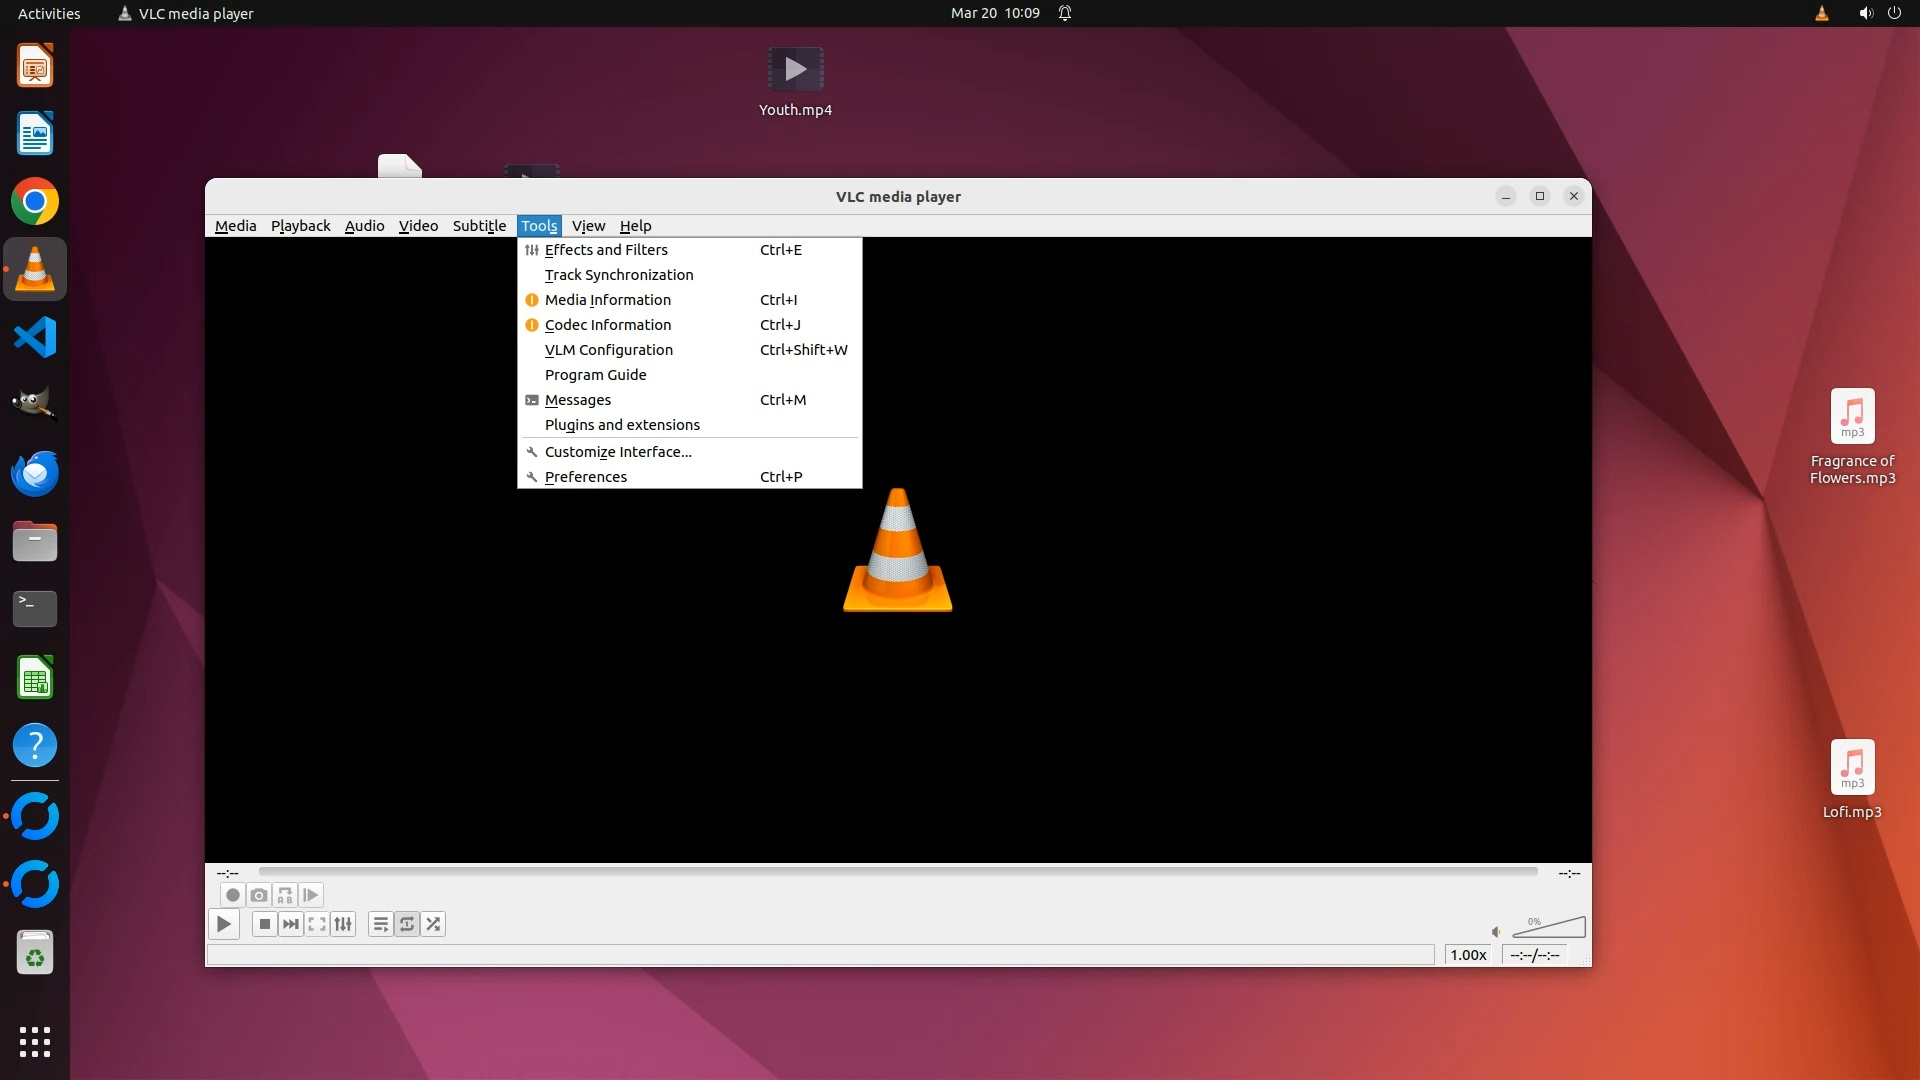Skip to next media in playlist
Image resolution: width=1920 pixels, height=1080 pixels.
point(291,924)
